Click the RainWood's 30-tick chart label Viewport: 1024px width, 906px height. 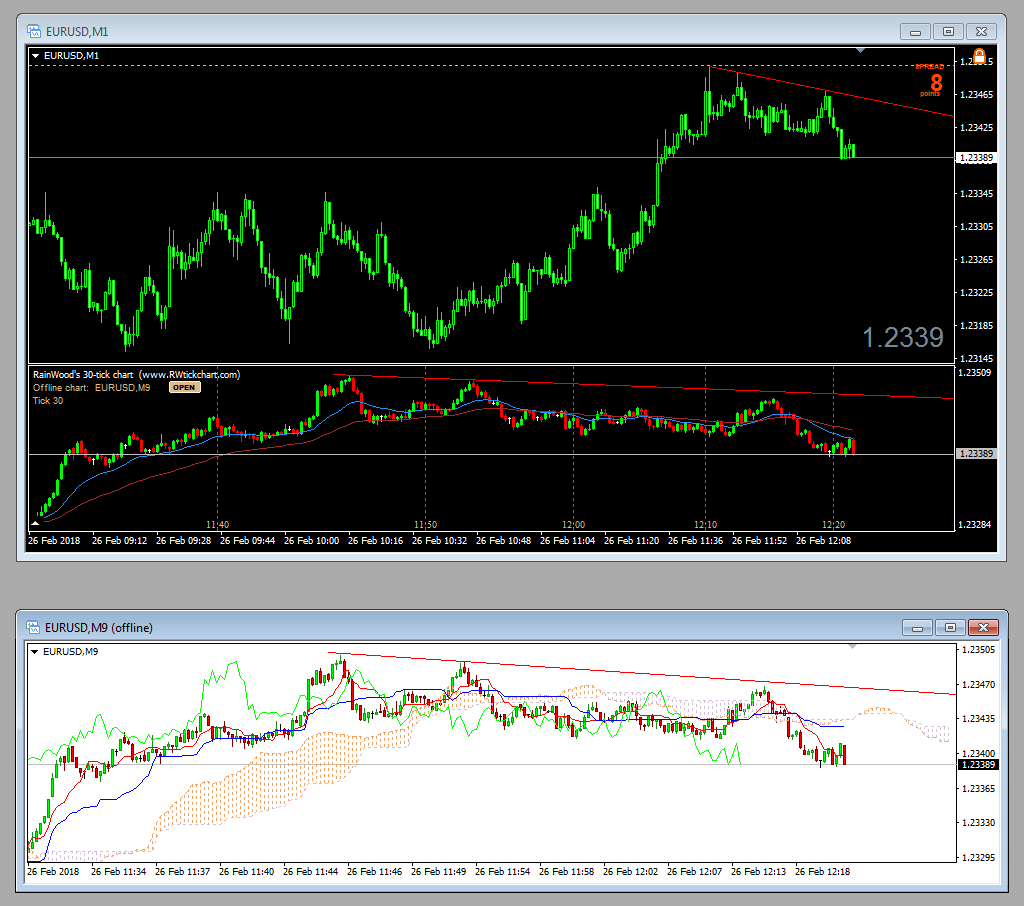136,375
